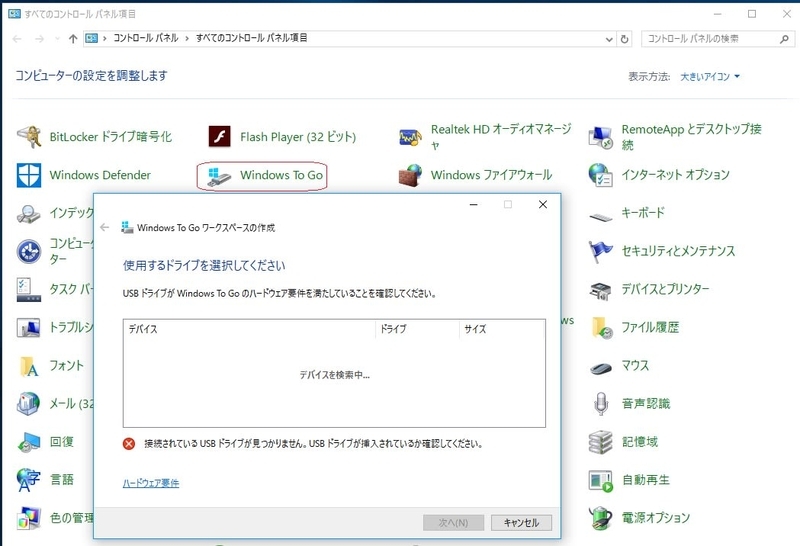
Task: Open 自動再生 icon
Action: (x=601, y=480)
